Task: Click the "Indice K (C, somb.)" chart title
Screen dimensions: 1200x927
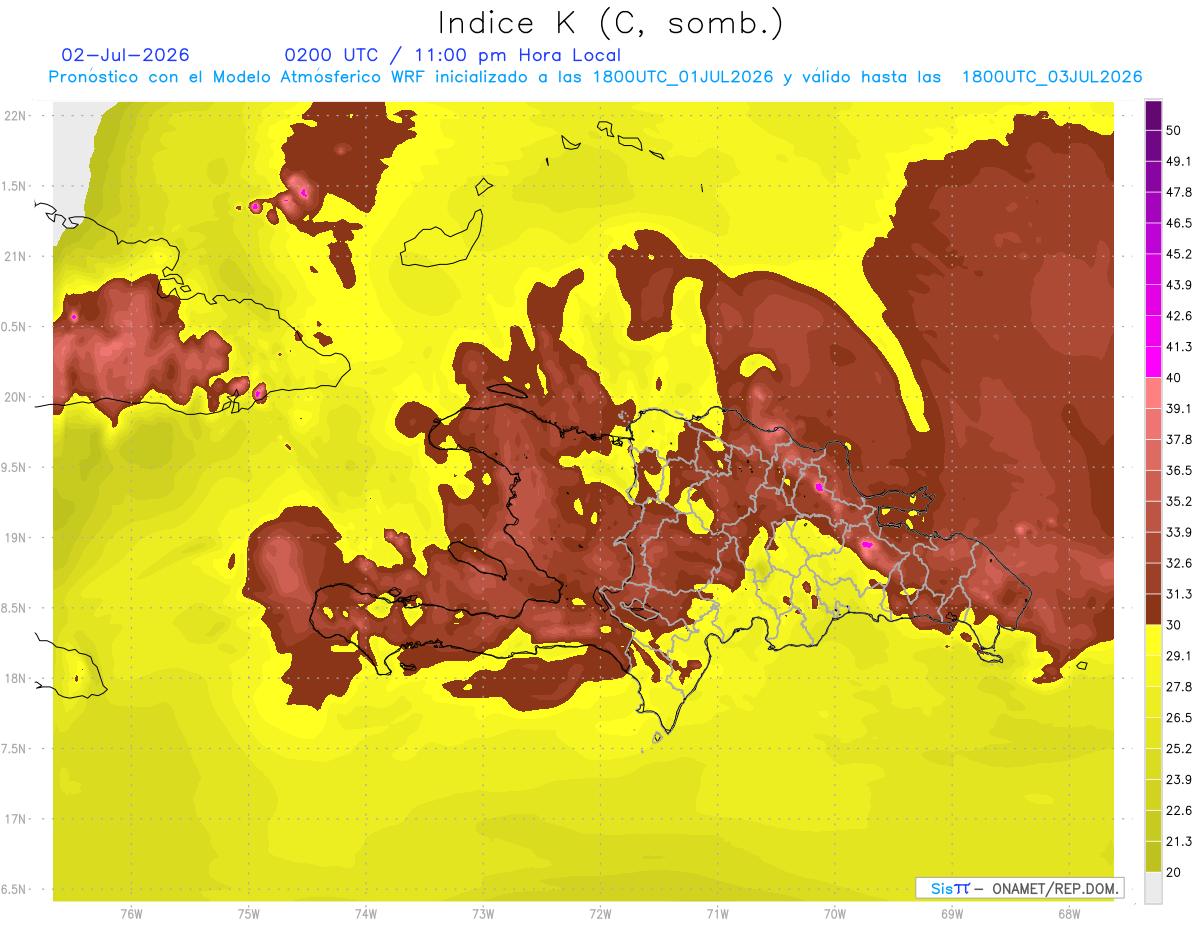Action: [x=609, y=23]
